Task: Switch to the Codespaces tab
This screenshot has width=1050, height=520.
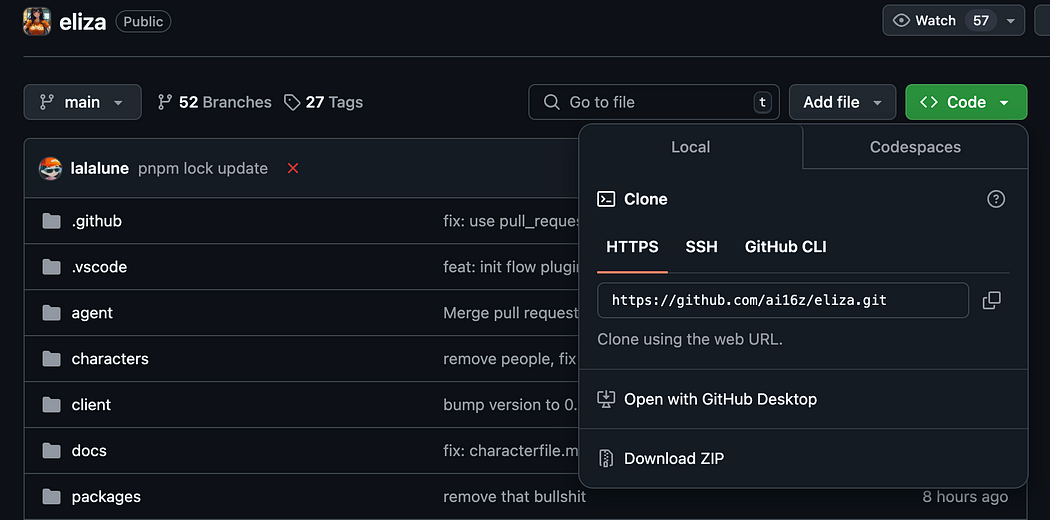Action: (915, 147)
